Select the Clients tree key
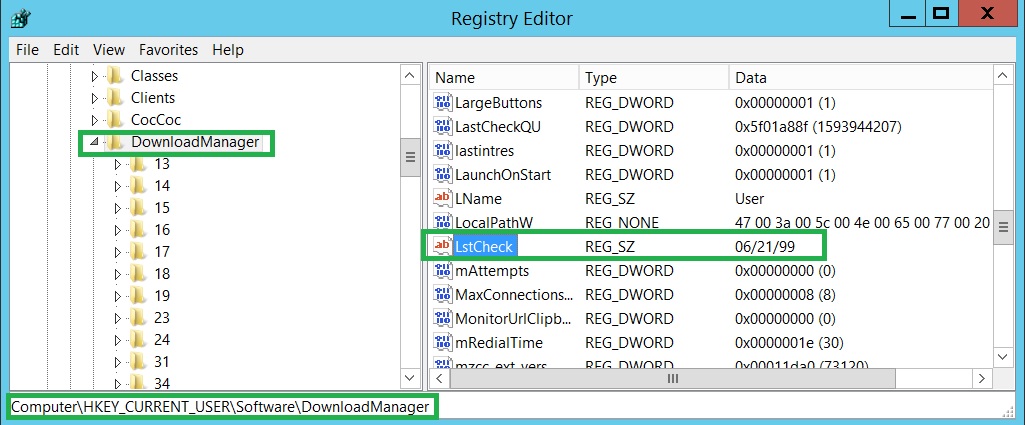 click(x=153, y=98)
